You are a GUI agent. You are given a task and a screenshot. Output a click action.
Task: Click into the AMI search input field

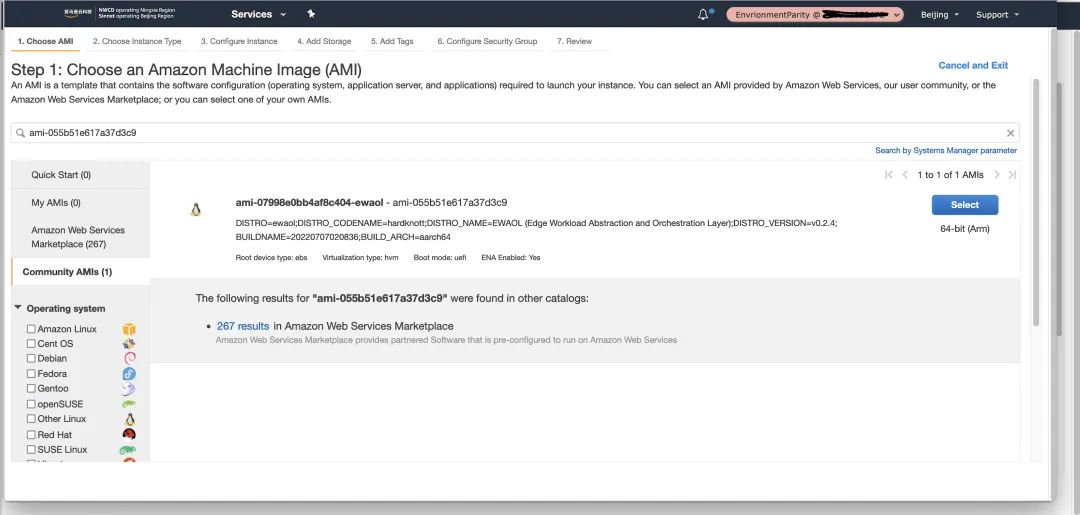click(515, 133)
